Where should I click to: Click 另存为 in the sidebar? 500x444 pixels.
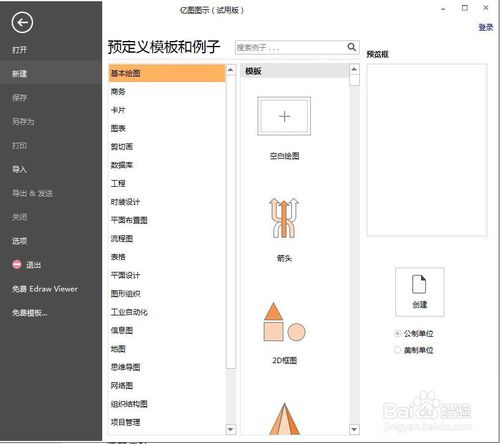tap(23, 122)
